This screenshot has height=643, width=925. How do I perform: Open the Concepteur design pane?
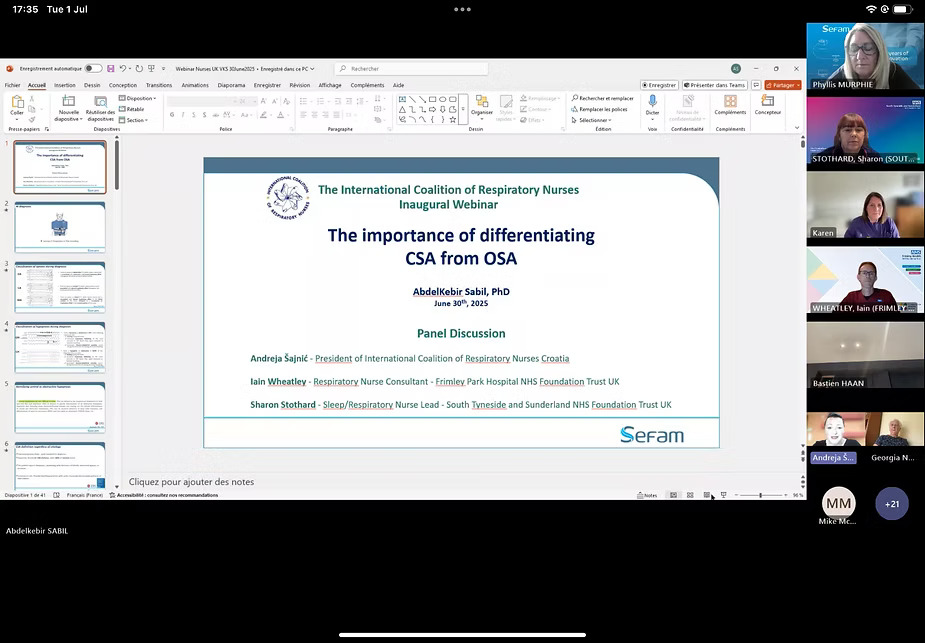[768, 103]
